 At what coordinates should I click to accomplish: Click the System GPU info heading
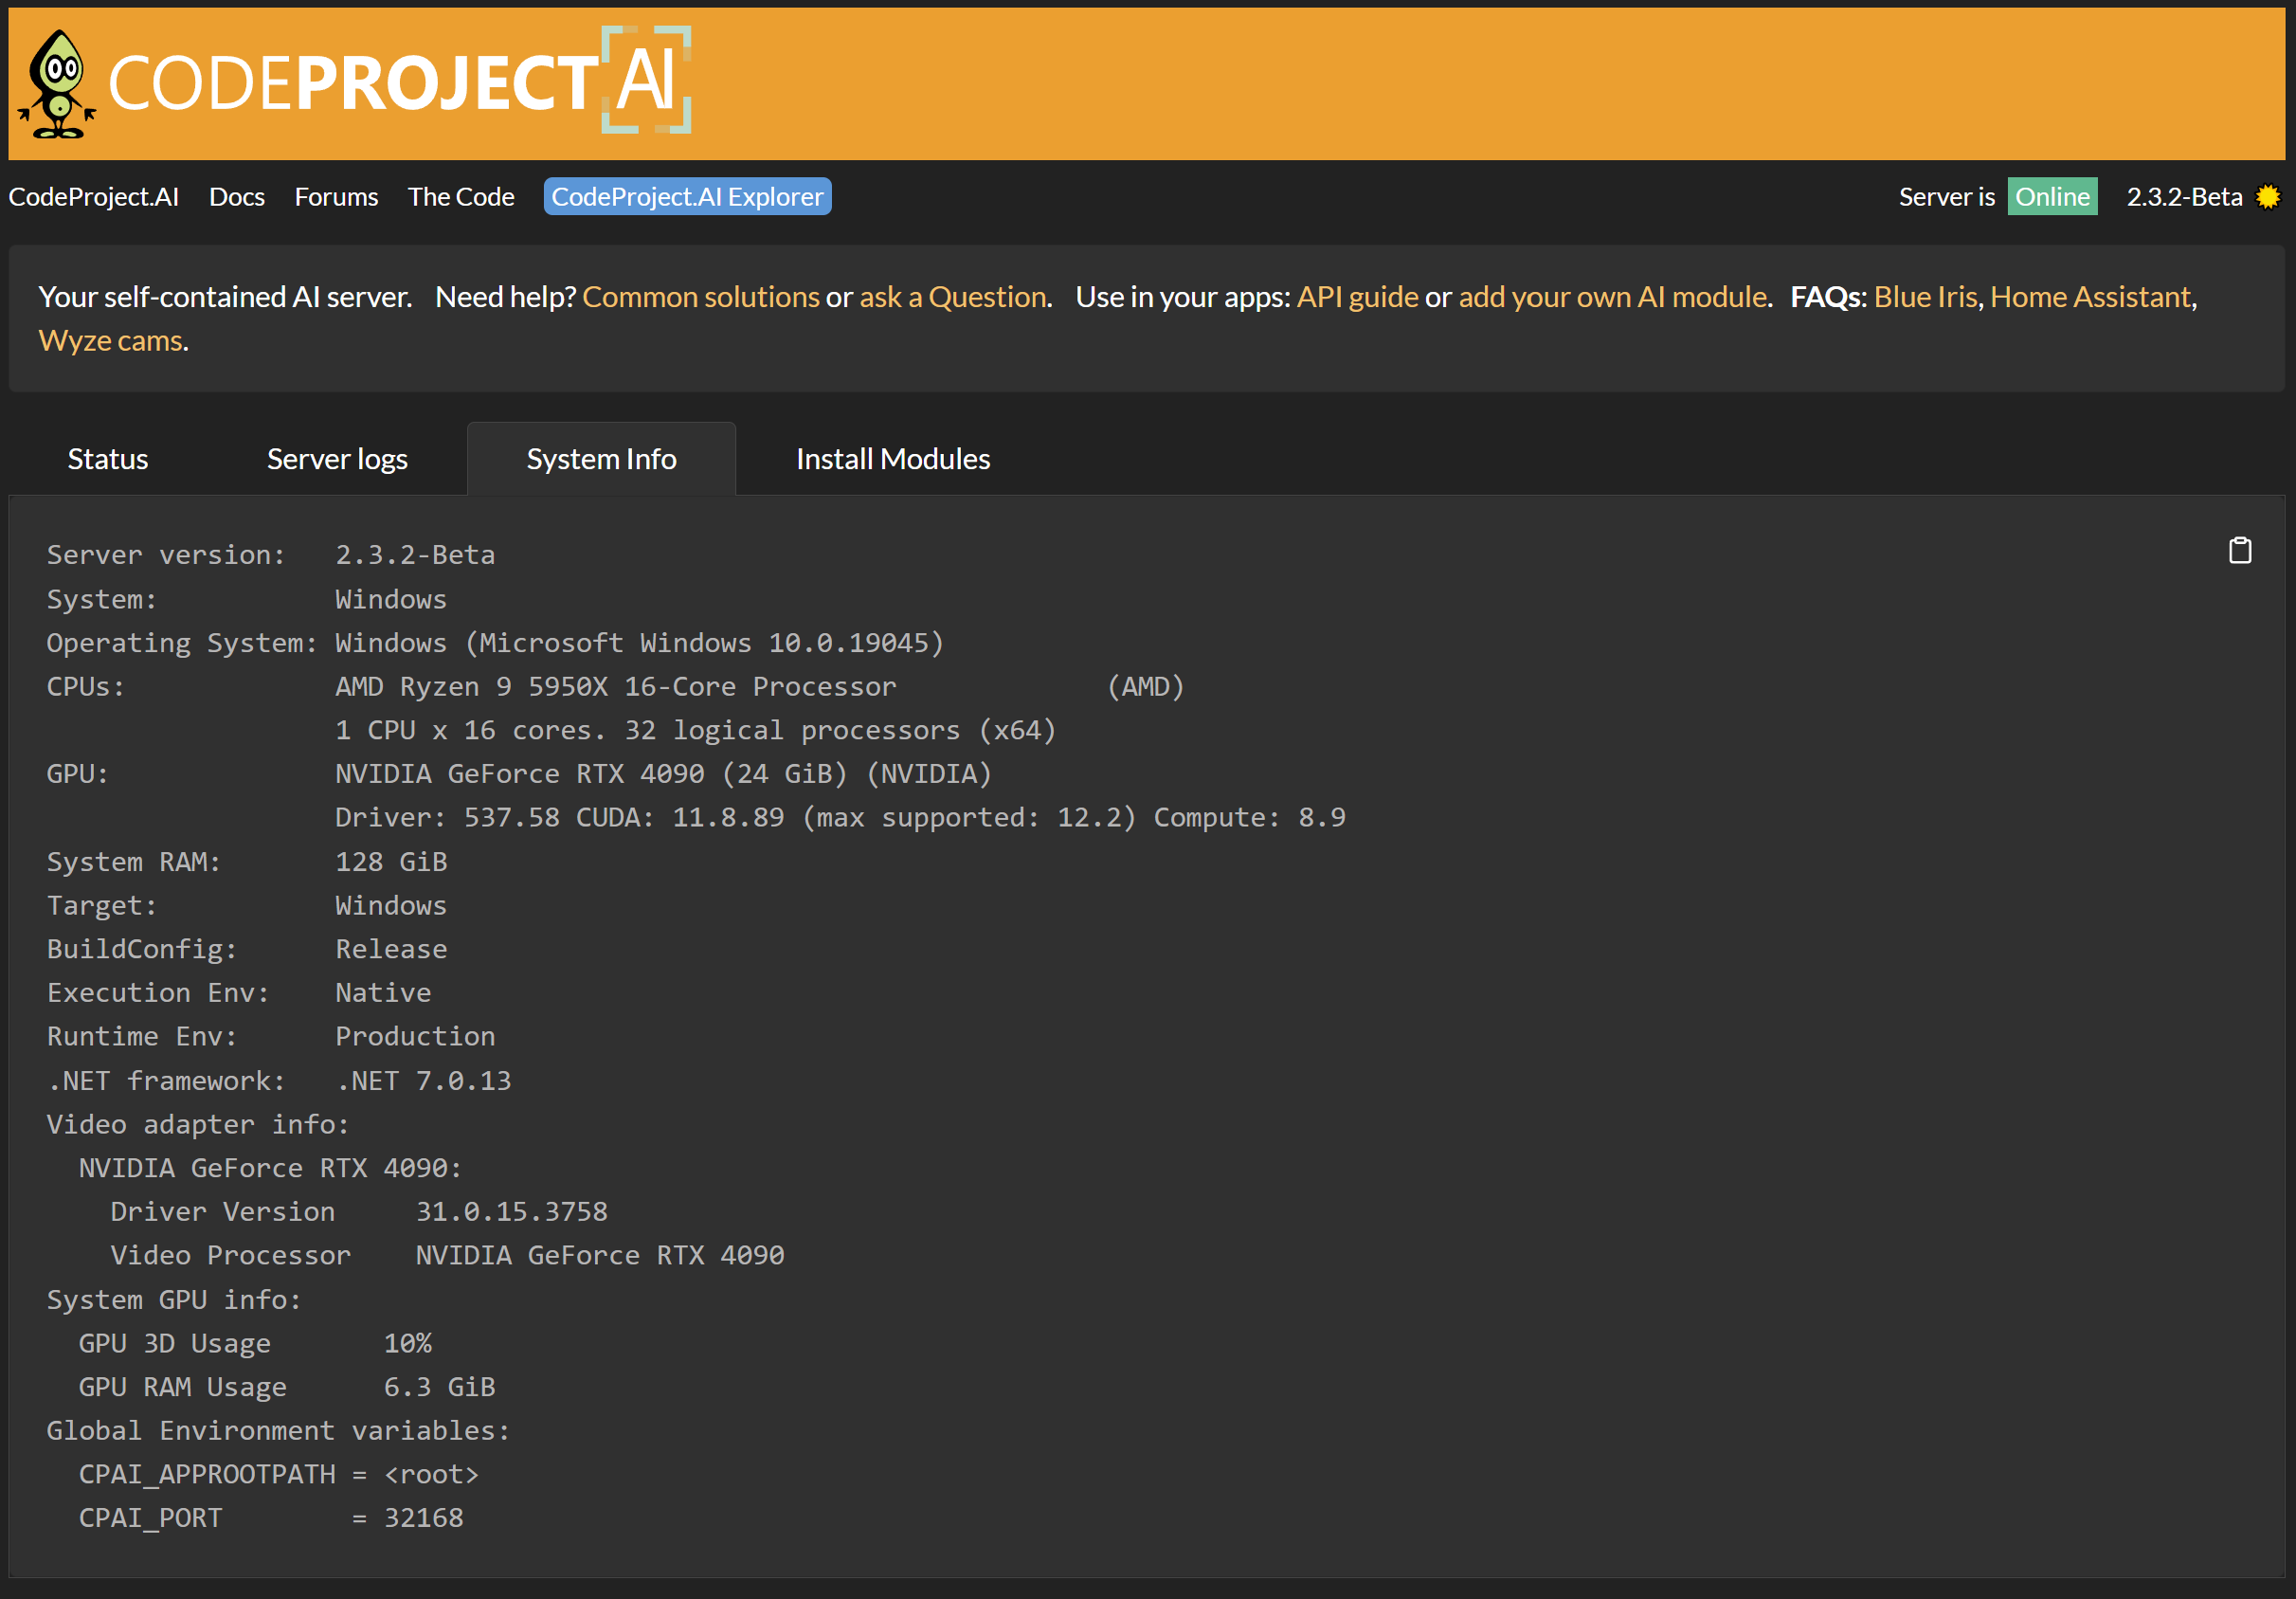click(x=174, y=1300)
